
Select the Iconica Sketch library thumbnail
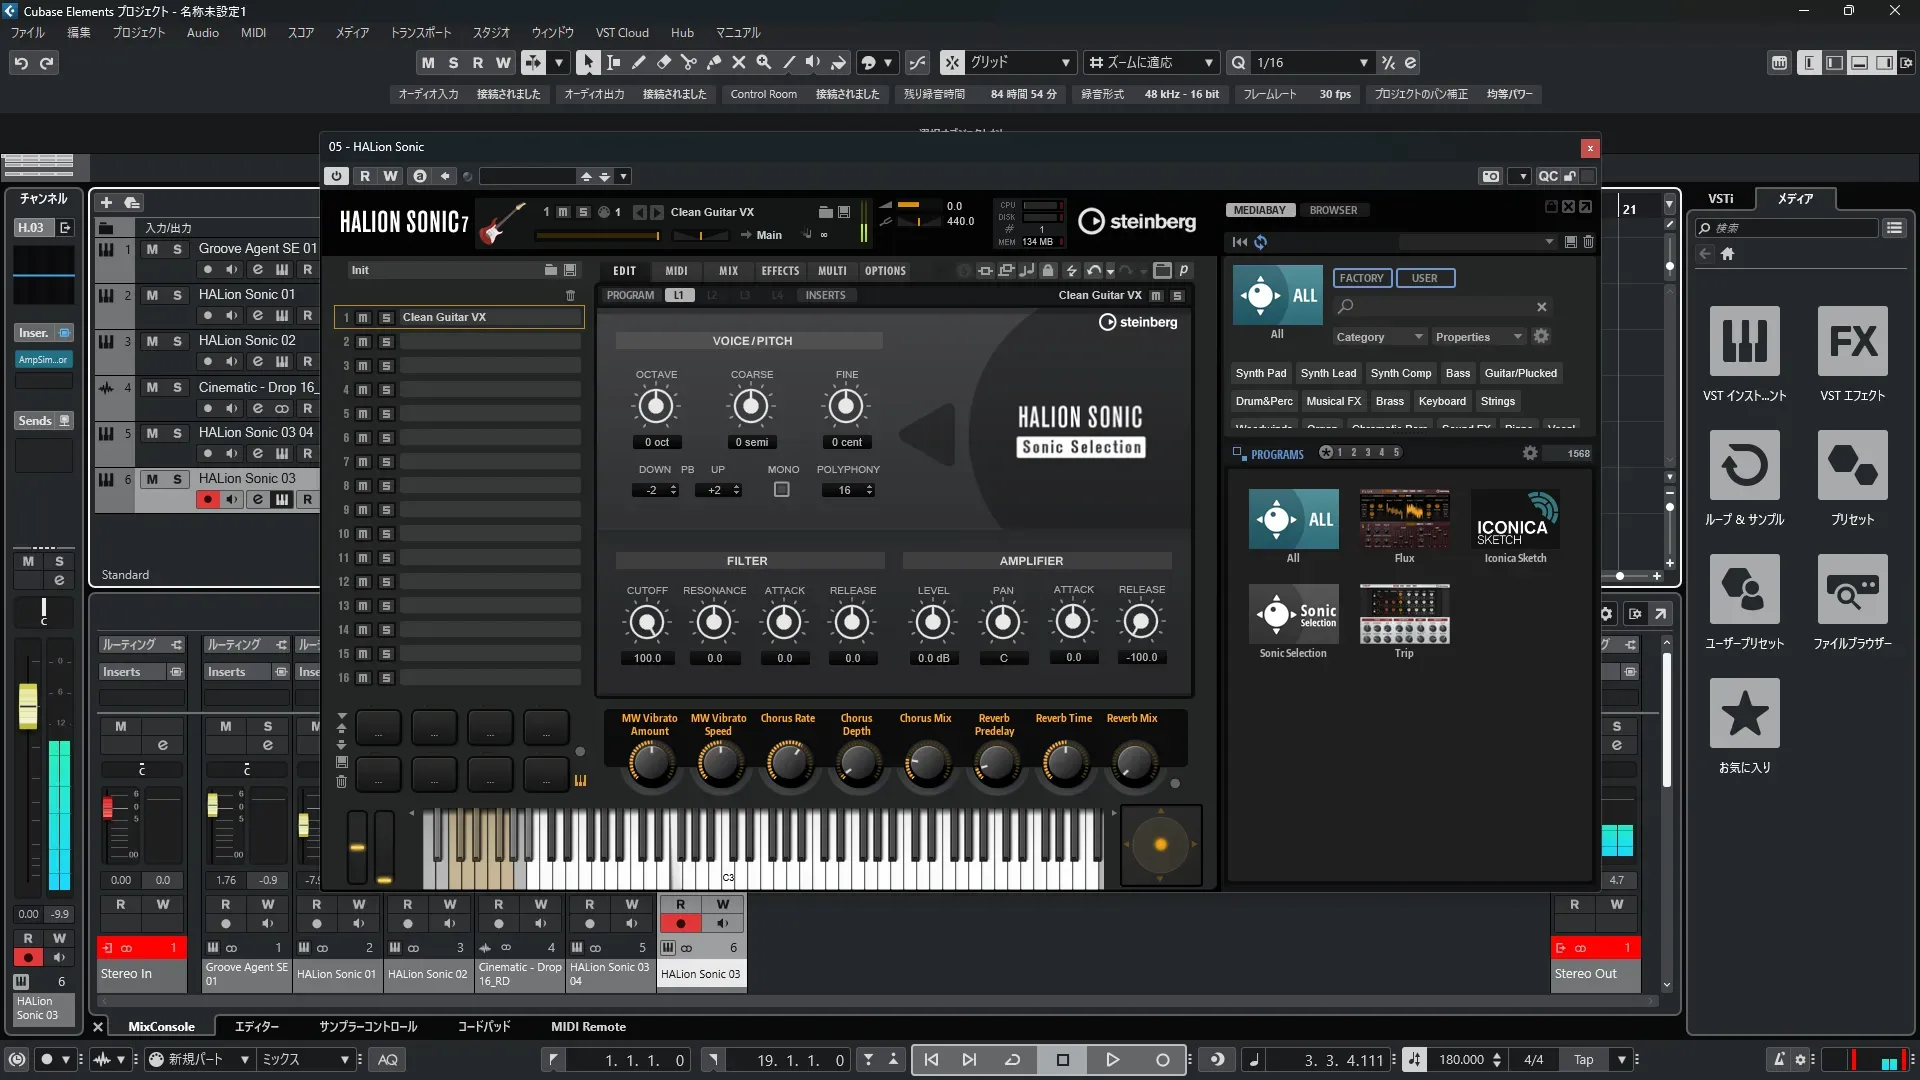(1514, 519)
